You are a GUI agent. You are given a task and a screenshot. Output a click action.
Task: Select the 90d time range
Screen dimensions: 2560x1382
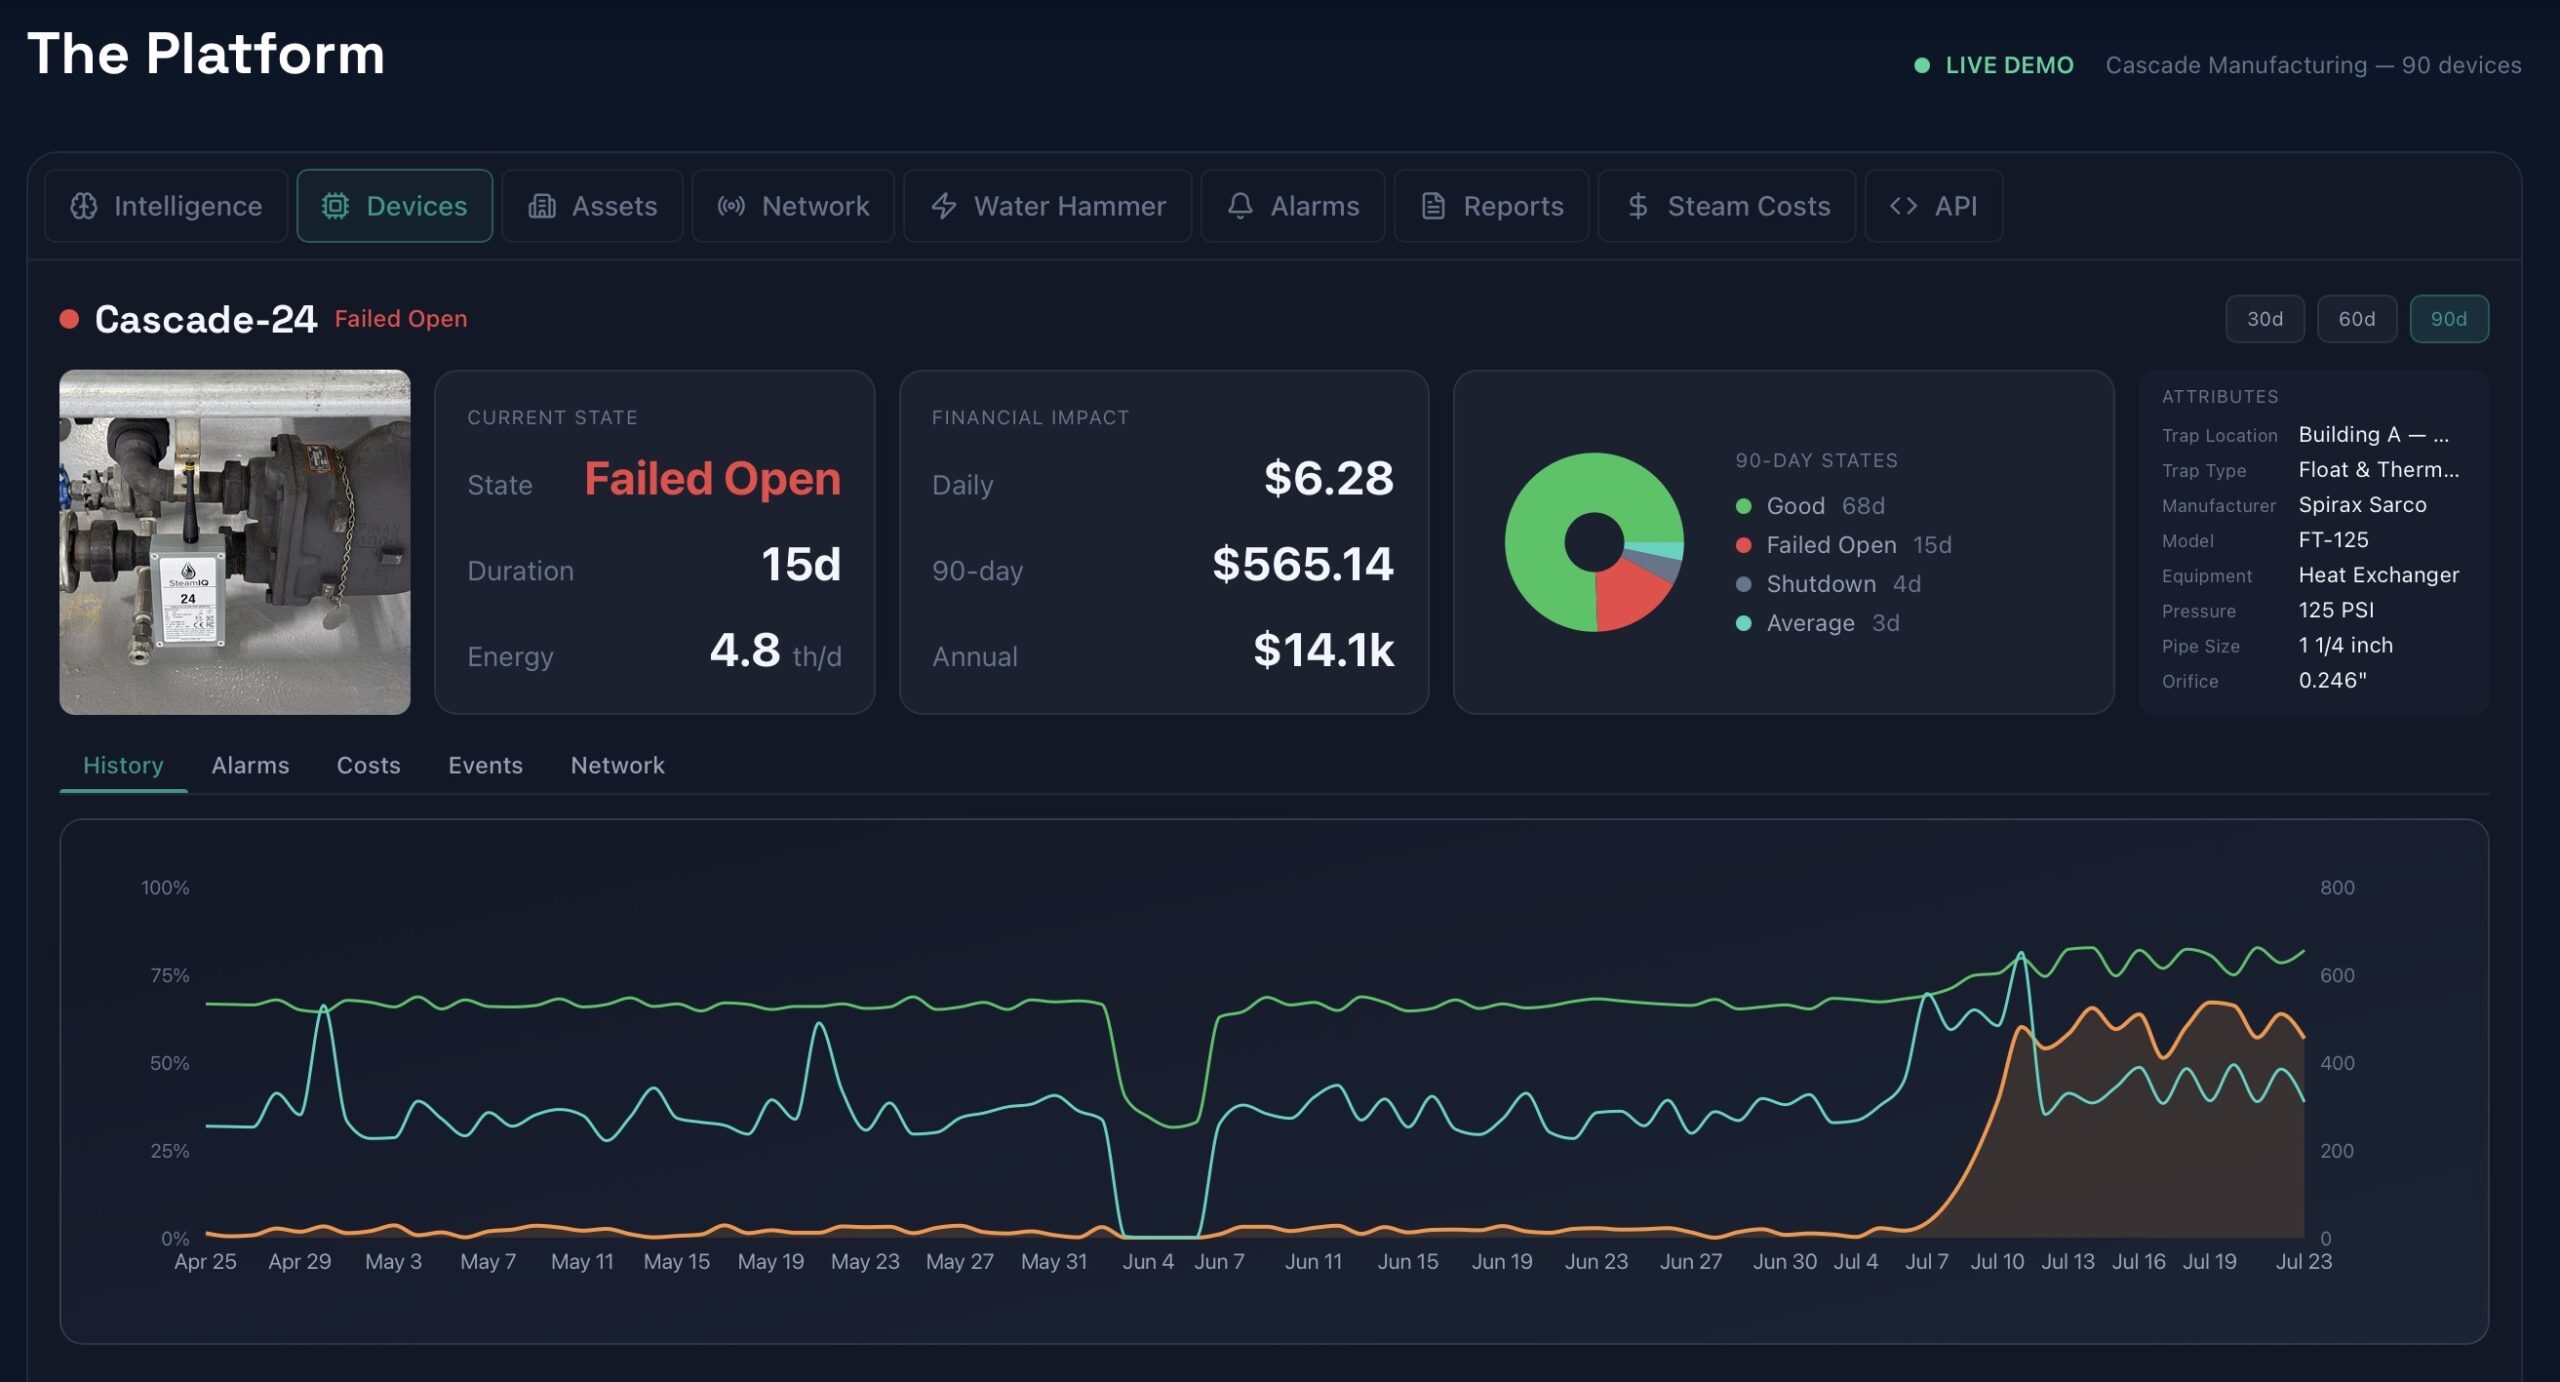(x=2448, y=319)
